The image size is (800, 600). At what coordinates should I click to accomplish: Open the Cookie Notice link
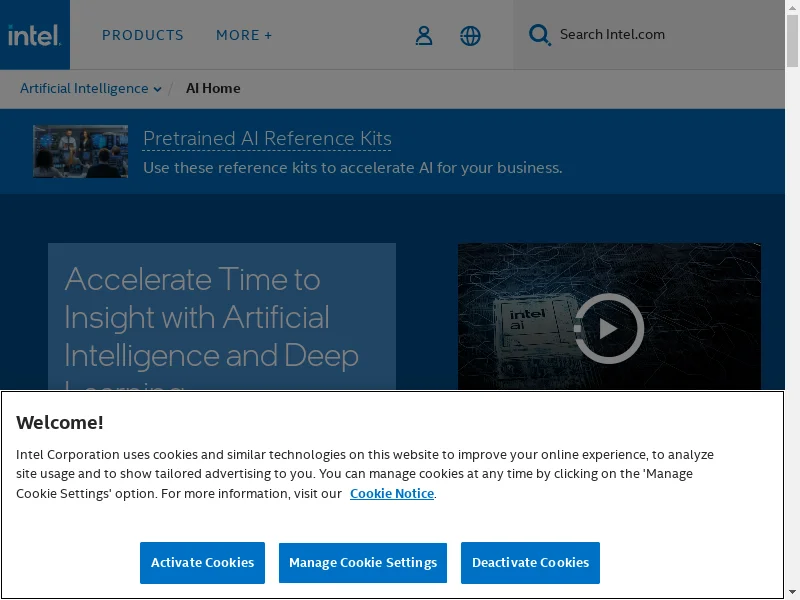pyautogui.click(x=392, y=494)
